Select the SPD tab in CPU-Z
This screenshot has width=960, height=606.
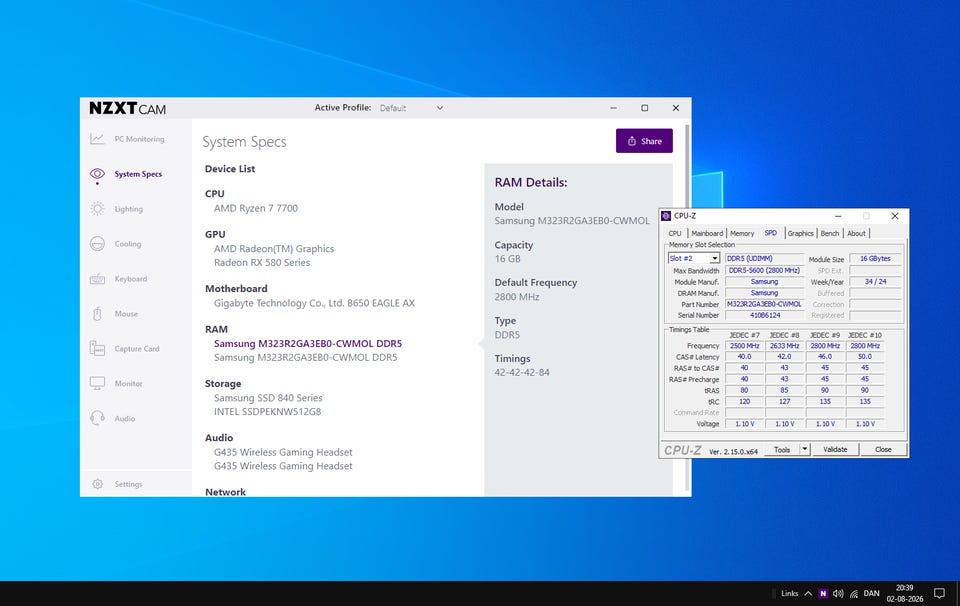point(770,233)
